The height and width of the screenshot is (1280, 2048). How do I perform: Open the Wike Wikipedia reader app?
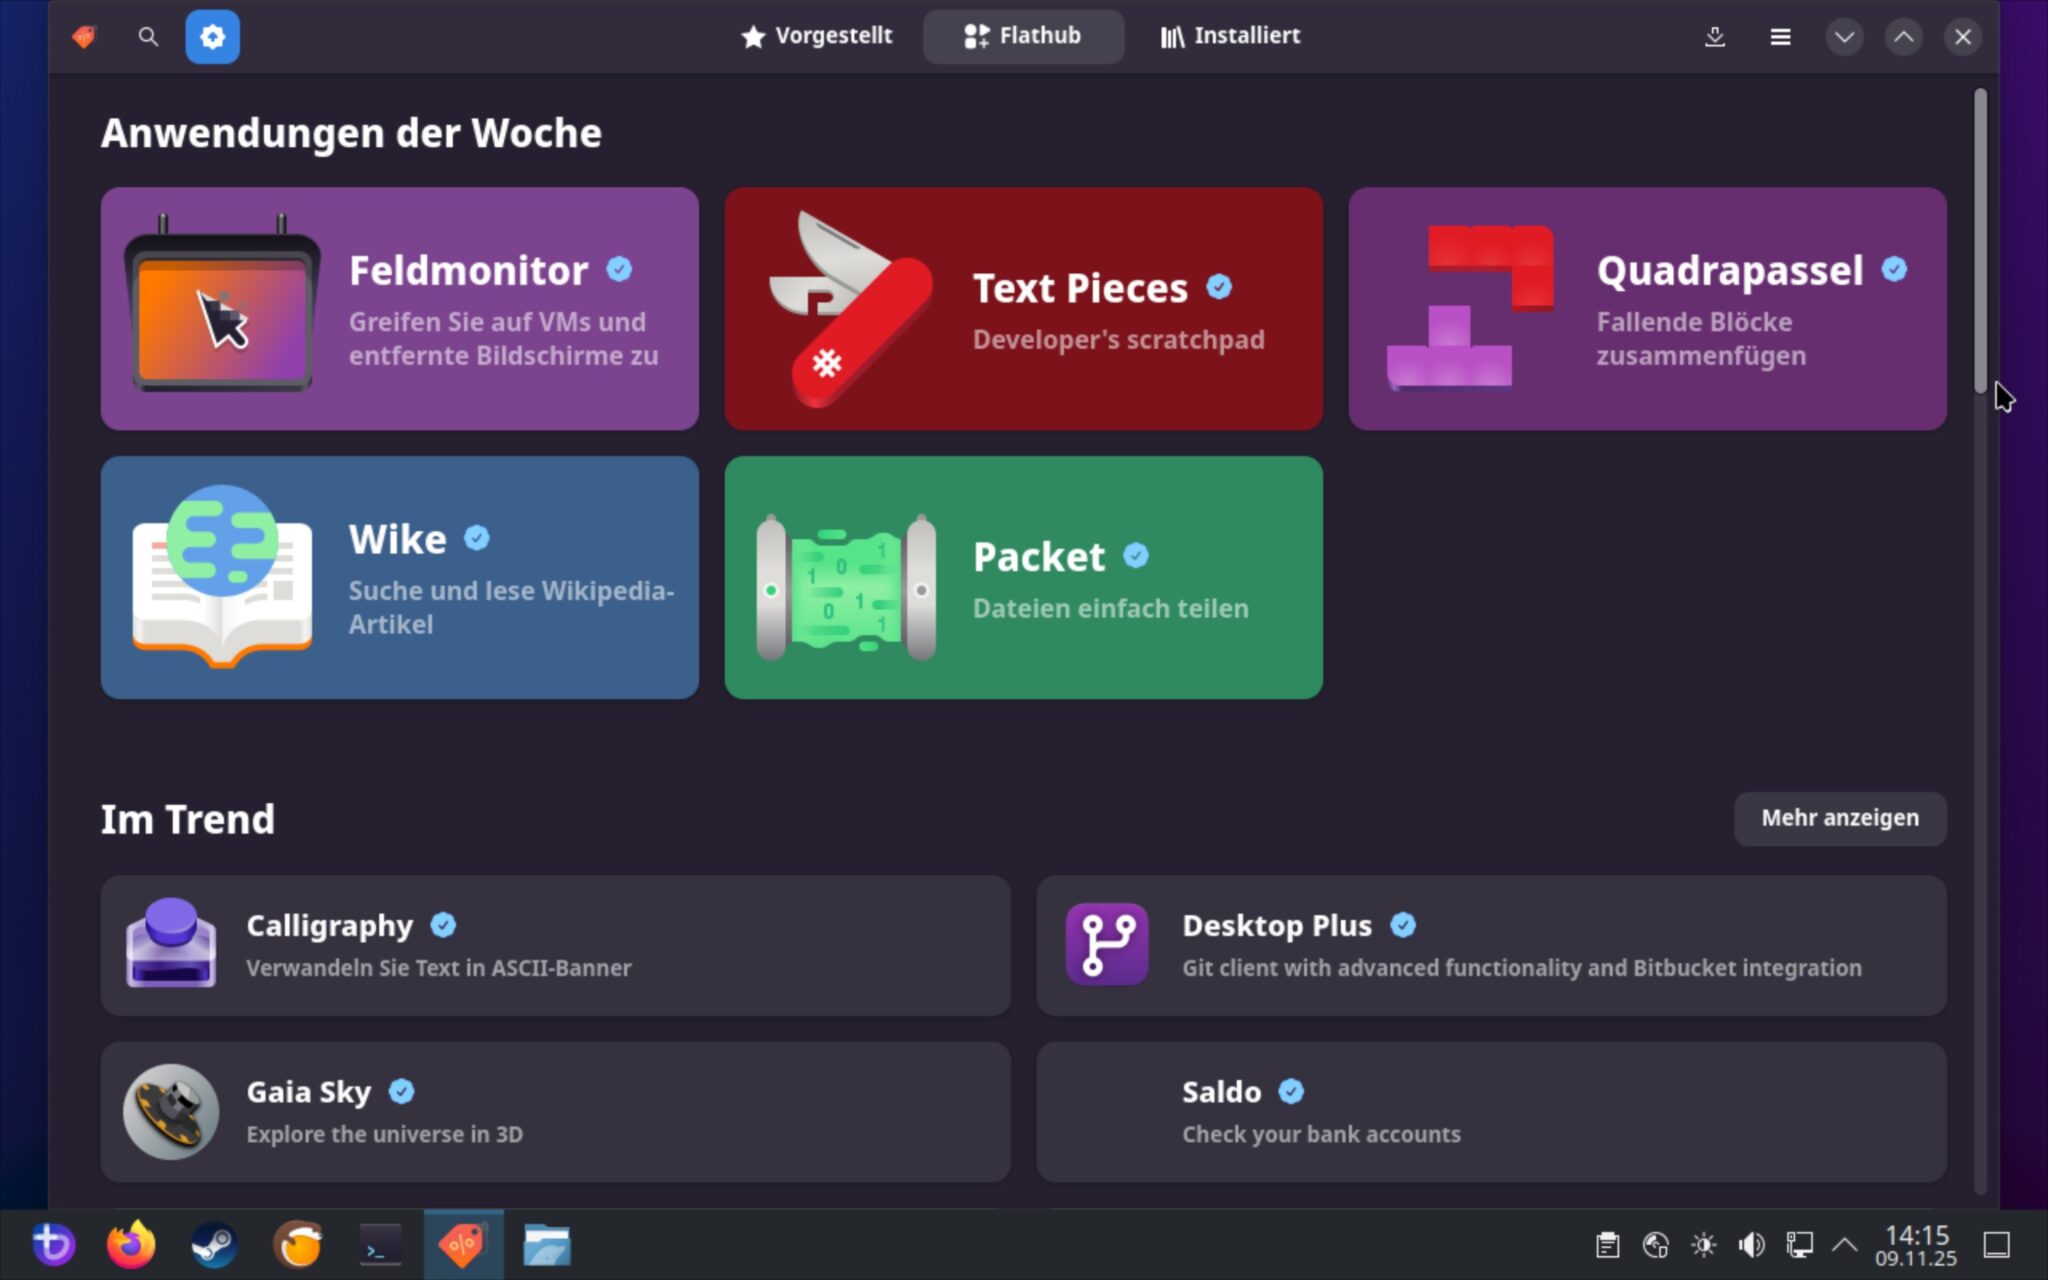click(398, 578)
